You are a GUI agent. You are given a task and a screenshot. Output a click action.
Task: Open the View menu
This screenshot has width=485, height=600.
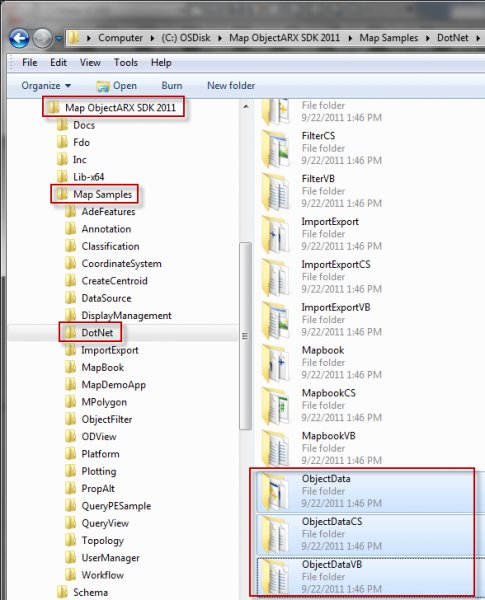pyautogui.click(x=90, y=62)
